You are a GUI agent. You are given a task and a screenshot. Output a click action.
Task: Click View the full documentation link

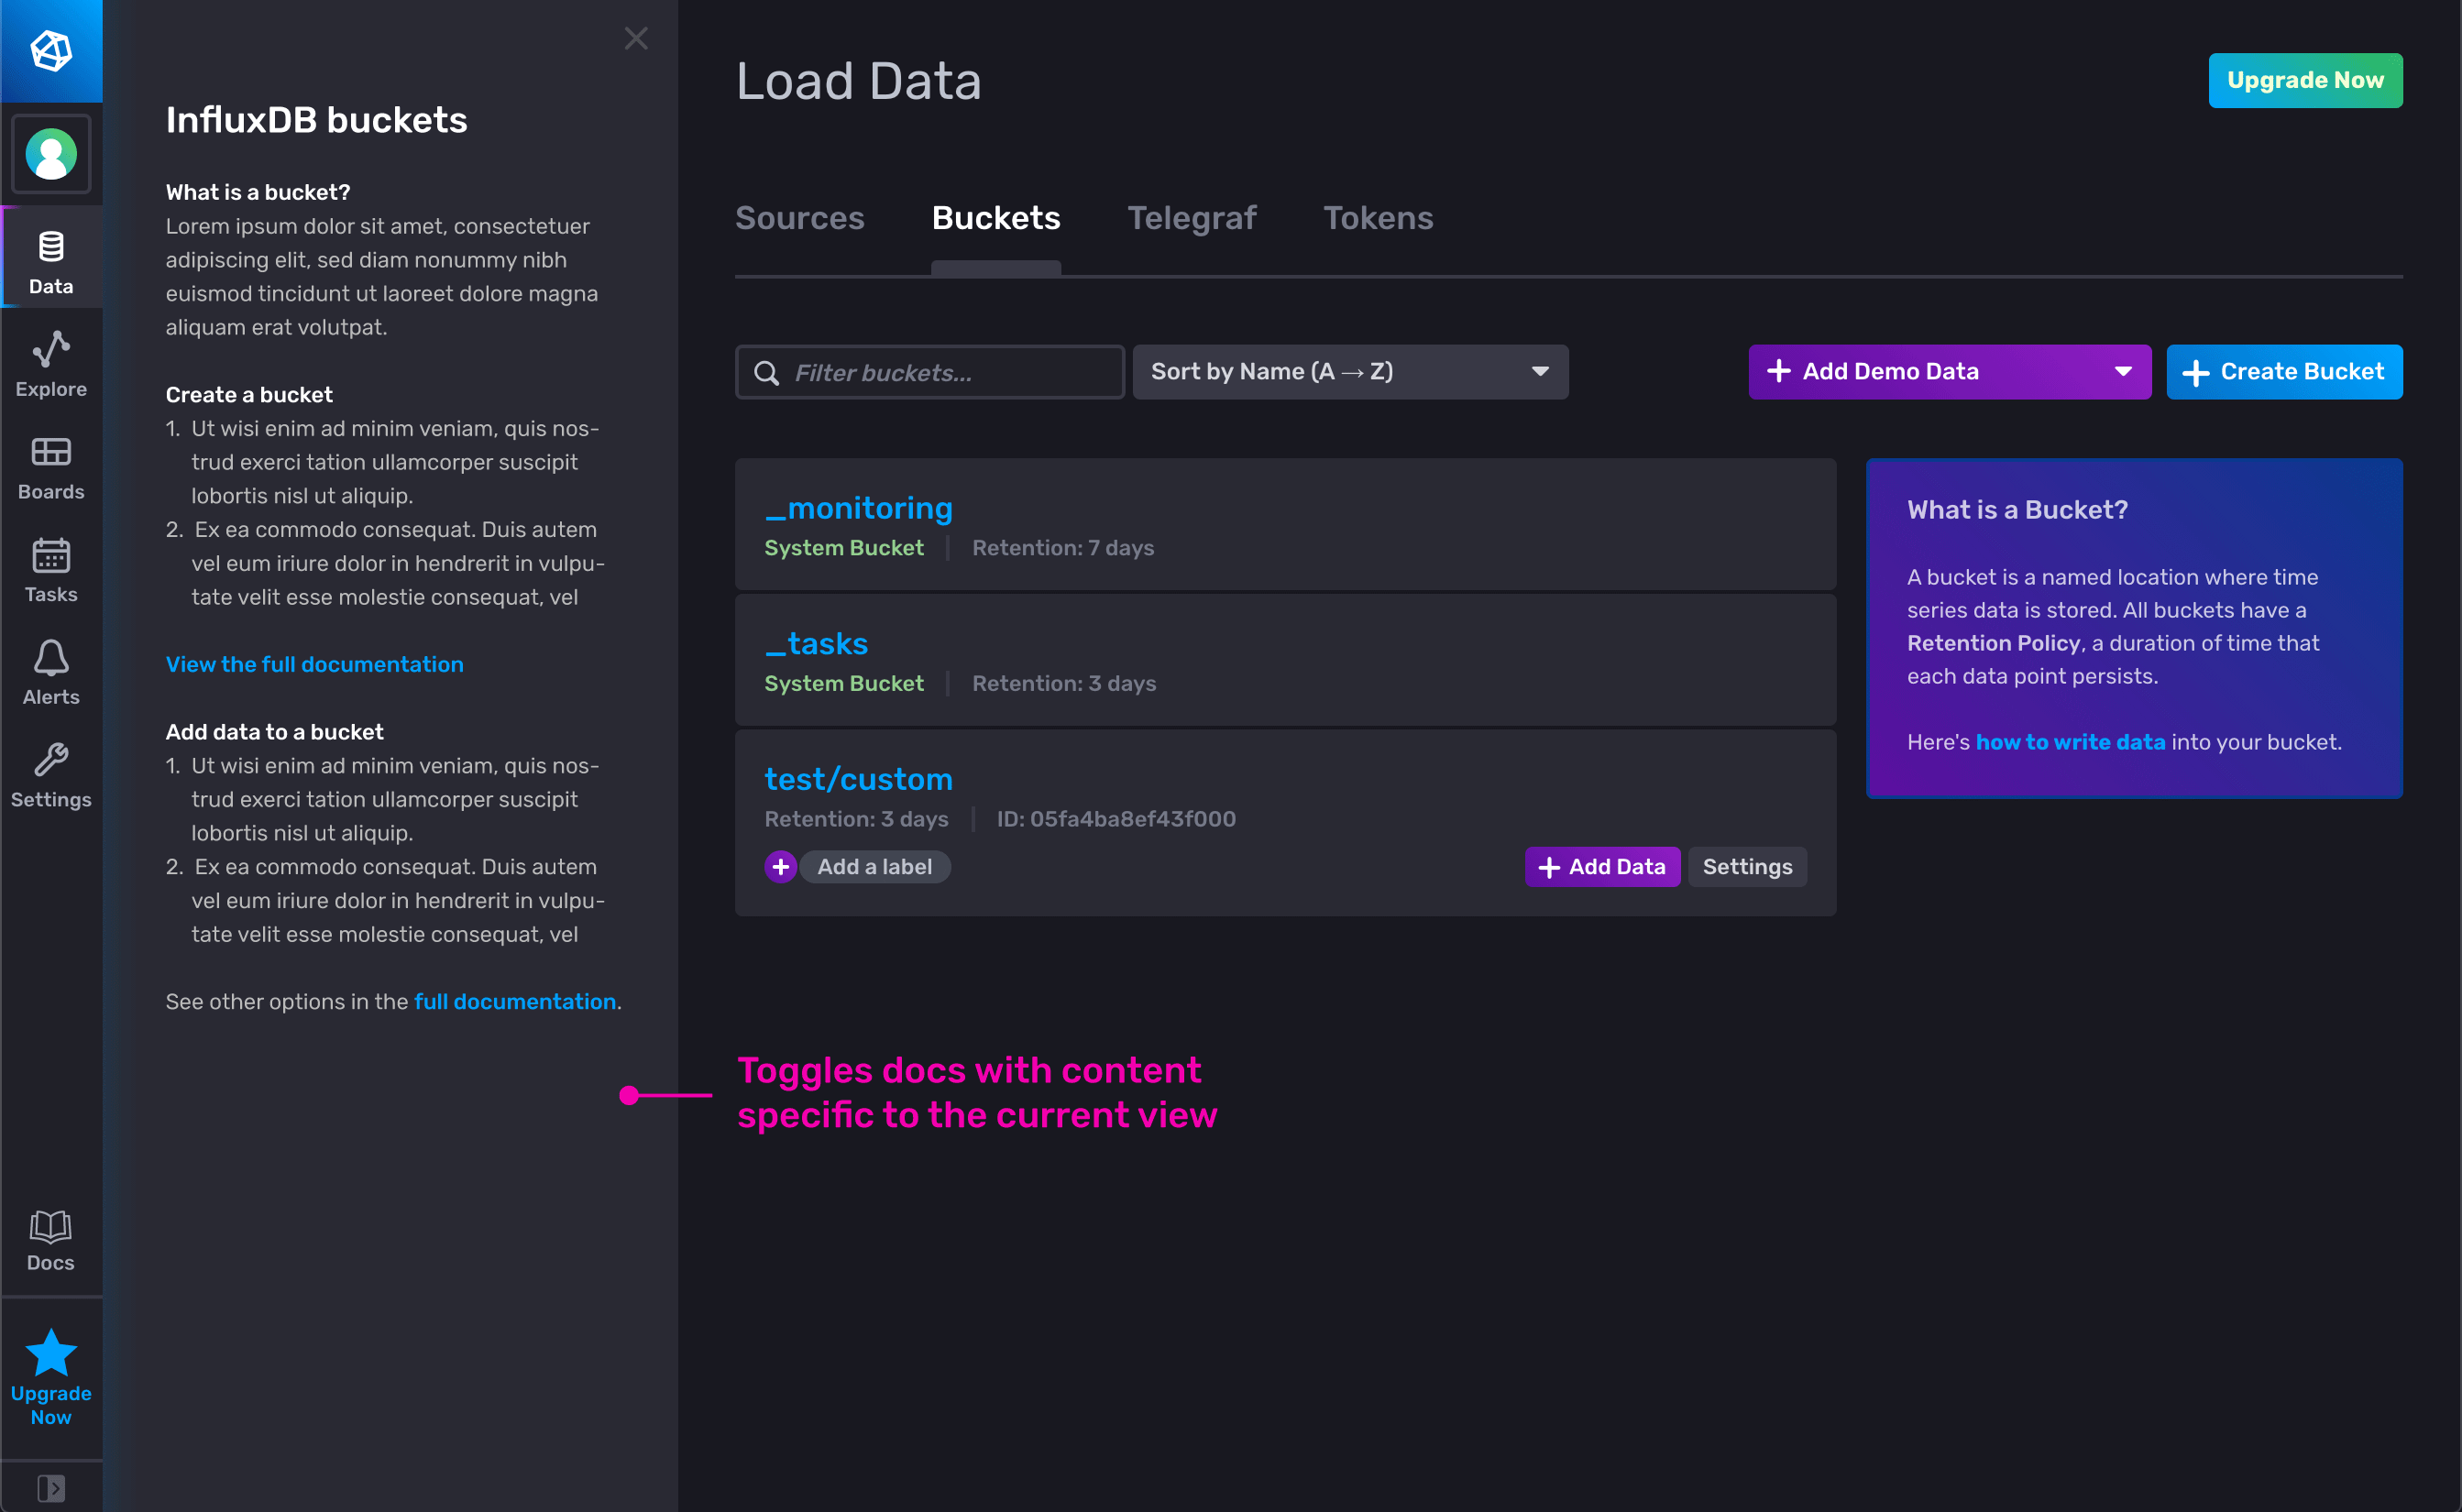pyautogui.click(x=314, y=664)
